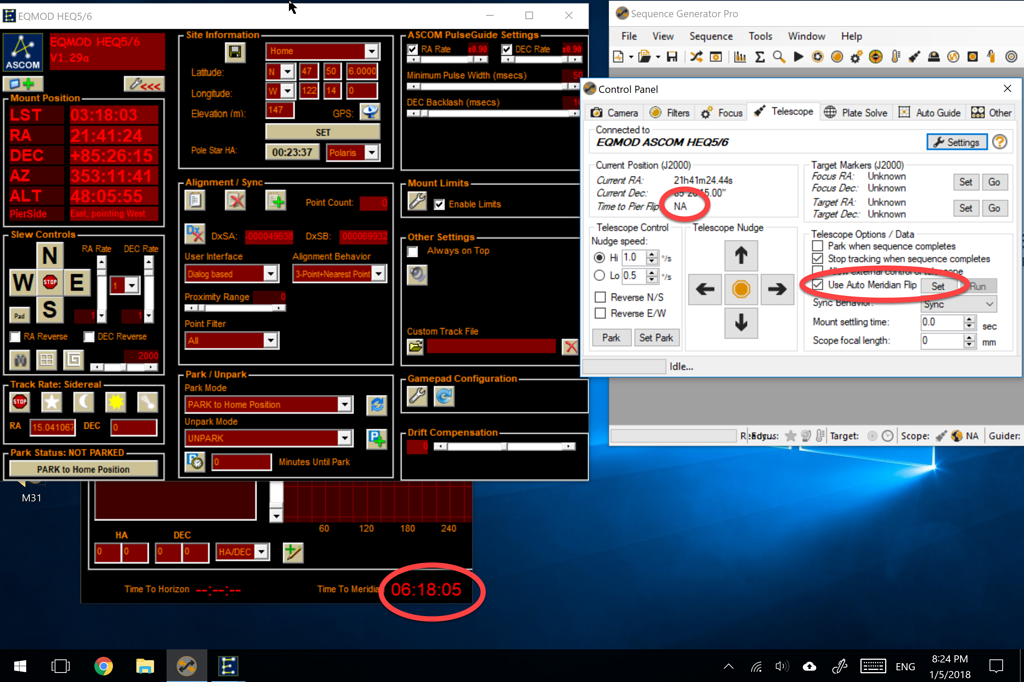Open the Alignment Behavior dropdown
The width and height of the screenshot is (1024, 682).
(x=378, y=274)
